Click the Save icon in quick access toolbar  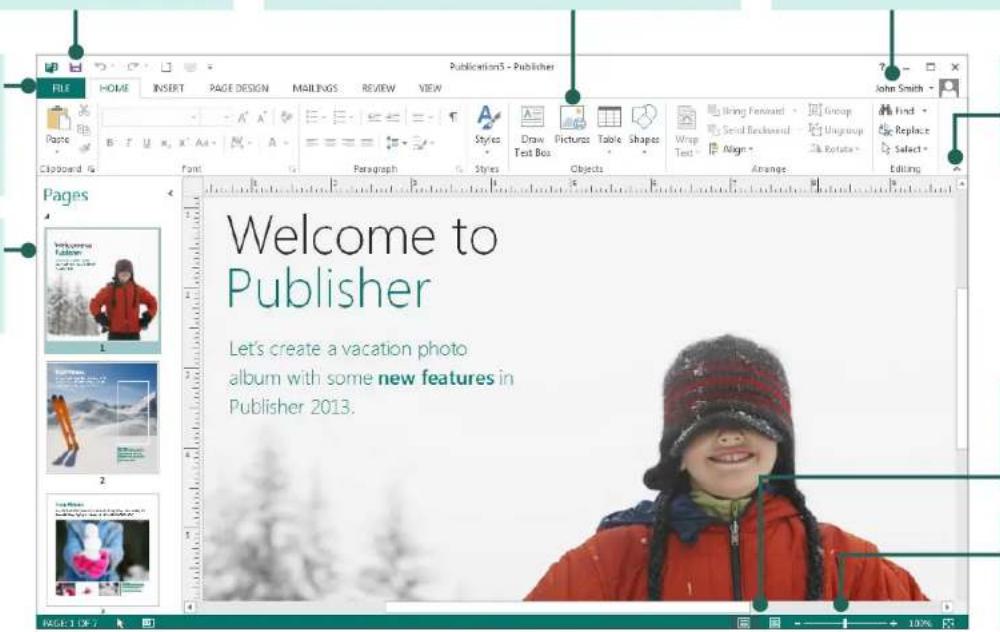[x=75, y=67]
